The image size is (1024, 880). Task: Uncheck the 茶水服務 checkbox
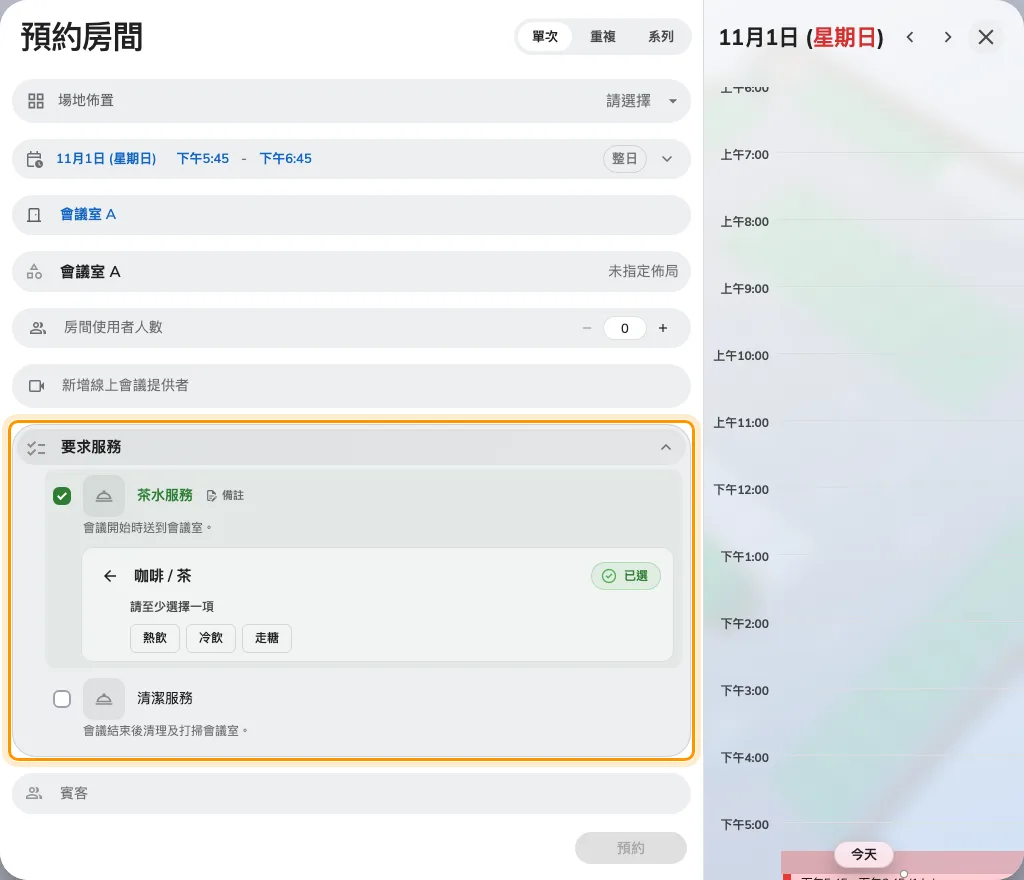click(x=62, y=496)
